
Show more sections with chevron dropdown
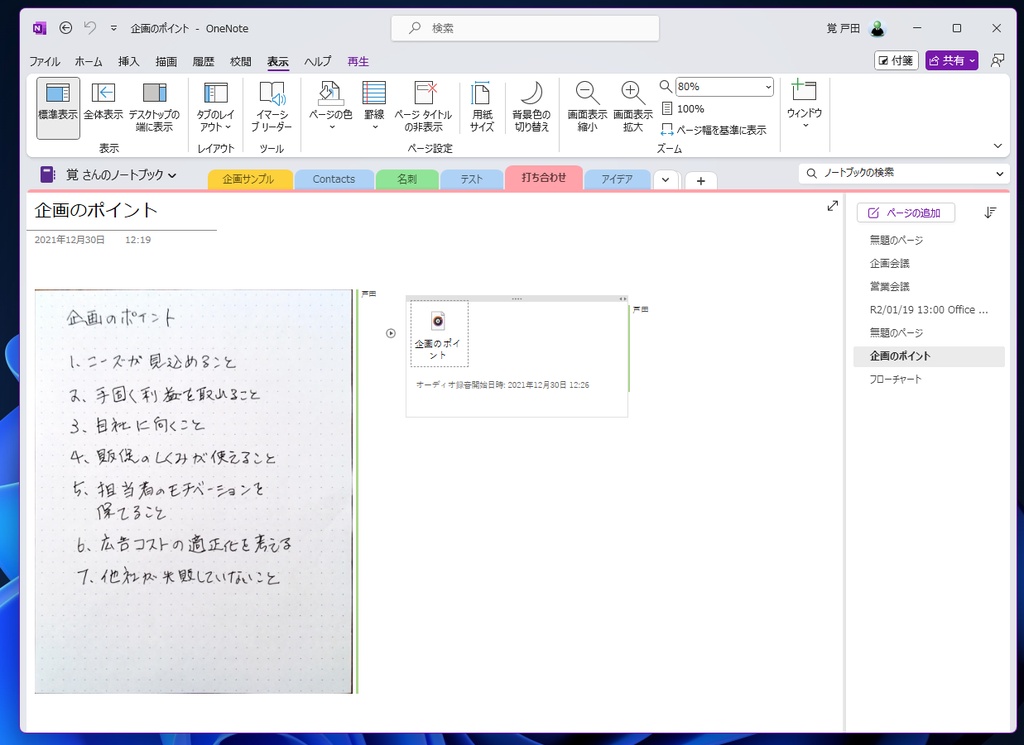[x=665, y=180]
